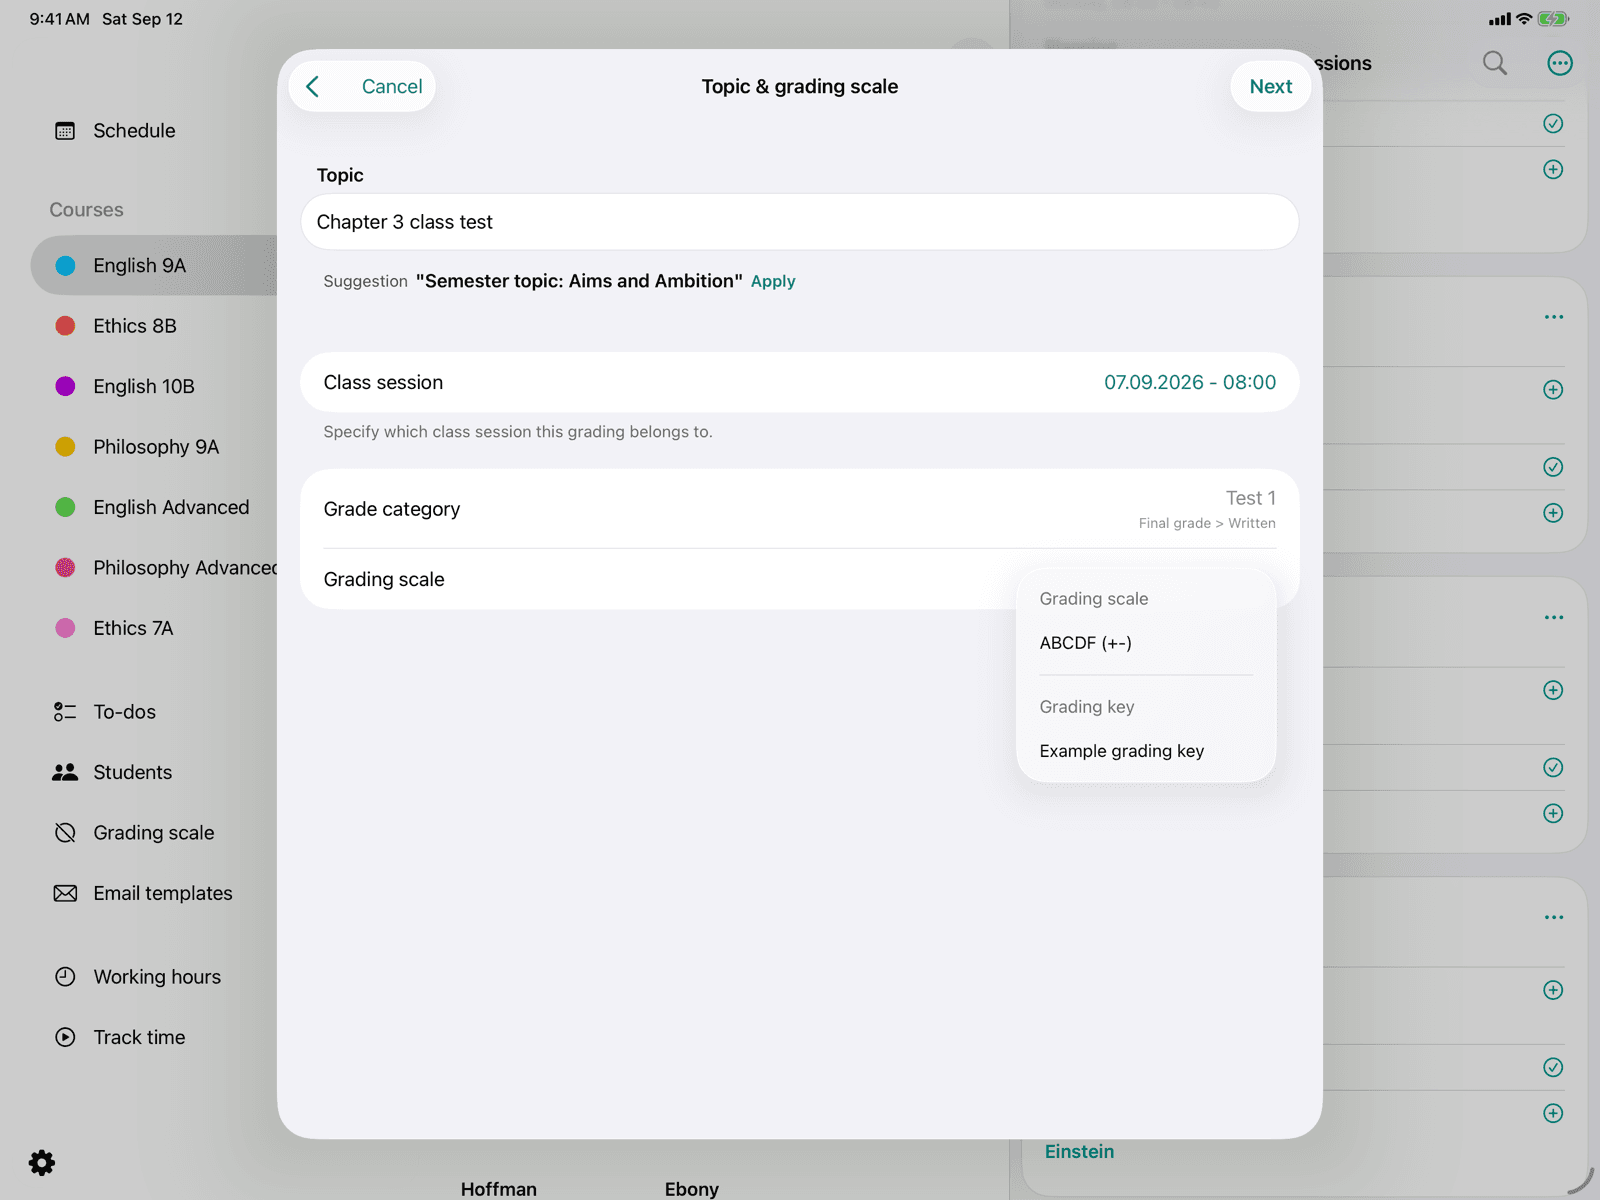
Task: Open Ethics 7A course
Action: [133, 628]
